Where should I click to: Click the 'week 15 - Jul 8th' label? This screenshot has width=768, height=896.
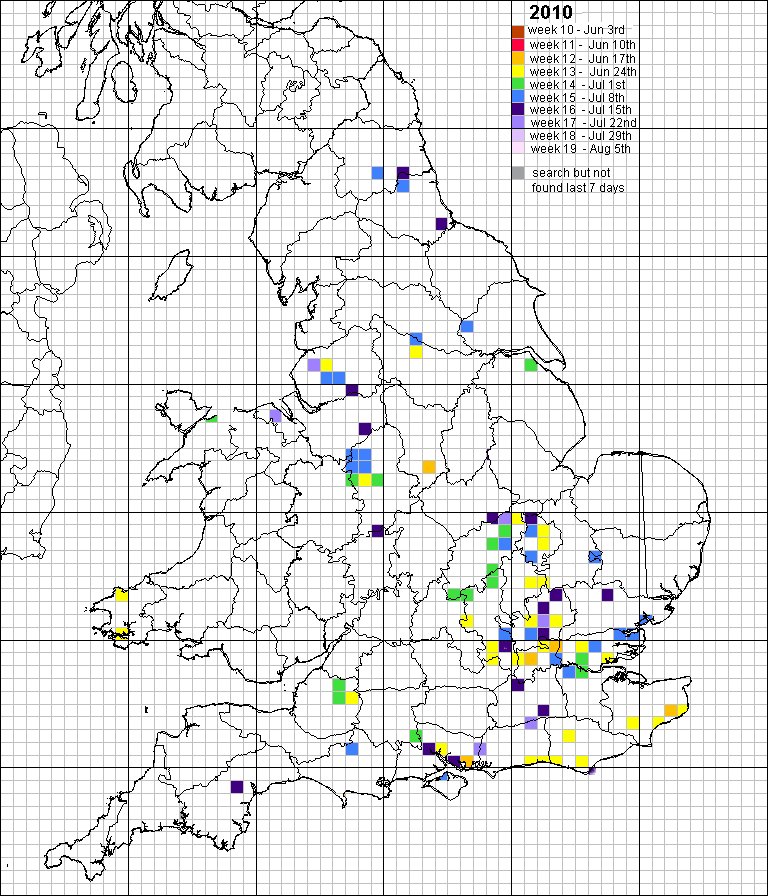[x=577, y=97]
